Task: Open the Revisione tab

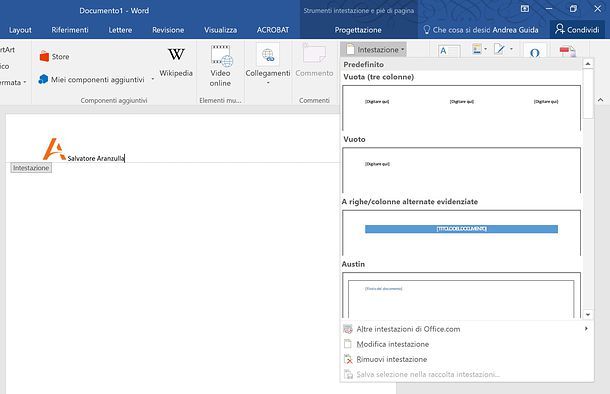Action: click(168, 30)
